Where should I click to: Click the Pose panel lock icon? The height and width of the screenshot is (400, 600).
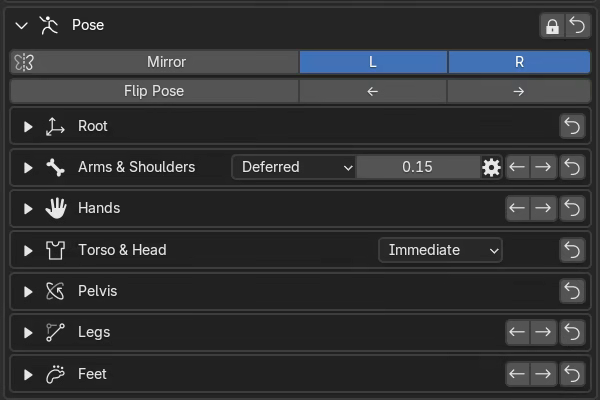point(552,26)
